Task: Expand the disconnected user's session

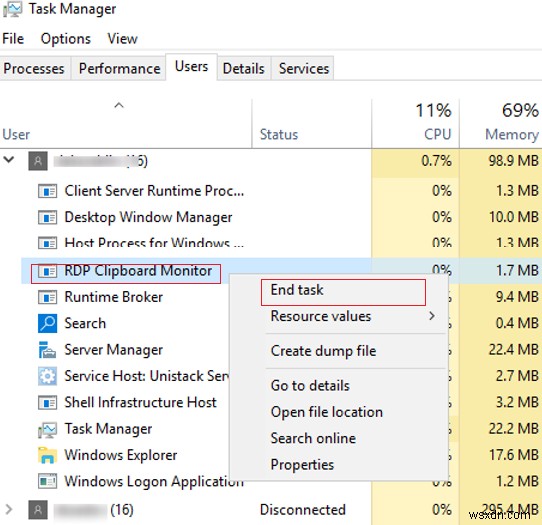Action: [x=9, y=509]
